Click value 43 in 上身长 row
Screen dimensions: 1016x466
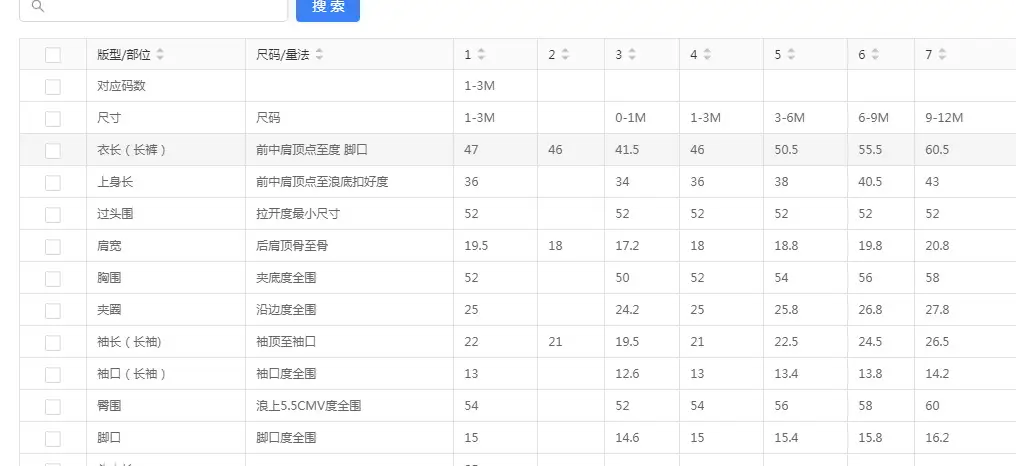pyautogui.click(x=932, y=182)
